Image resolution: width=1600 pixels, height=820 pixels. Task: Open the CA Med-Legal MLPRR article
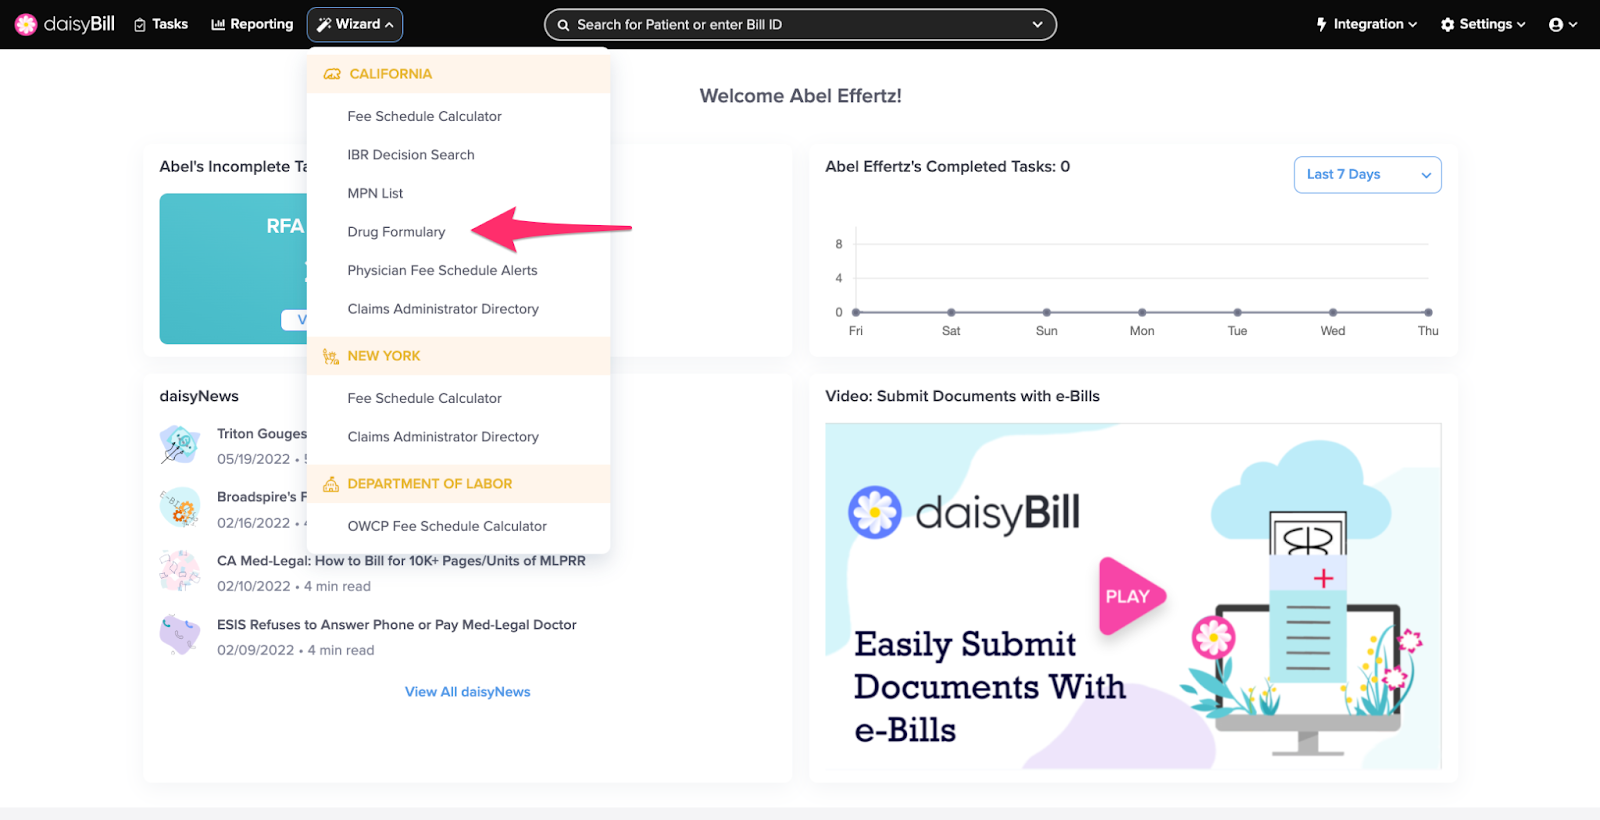401,561
